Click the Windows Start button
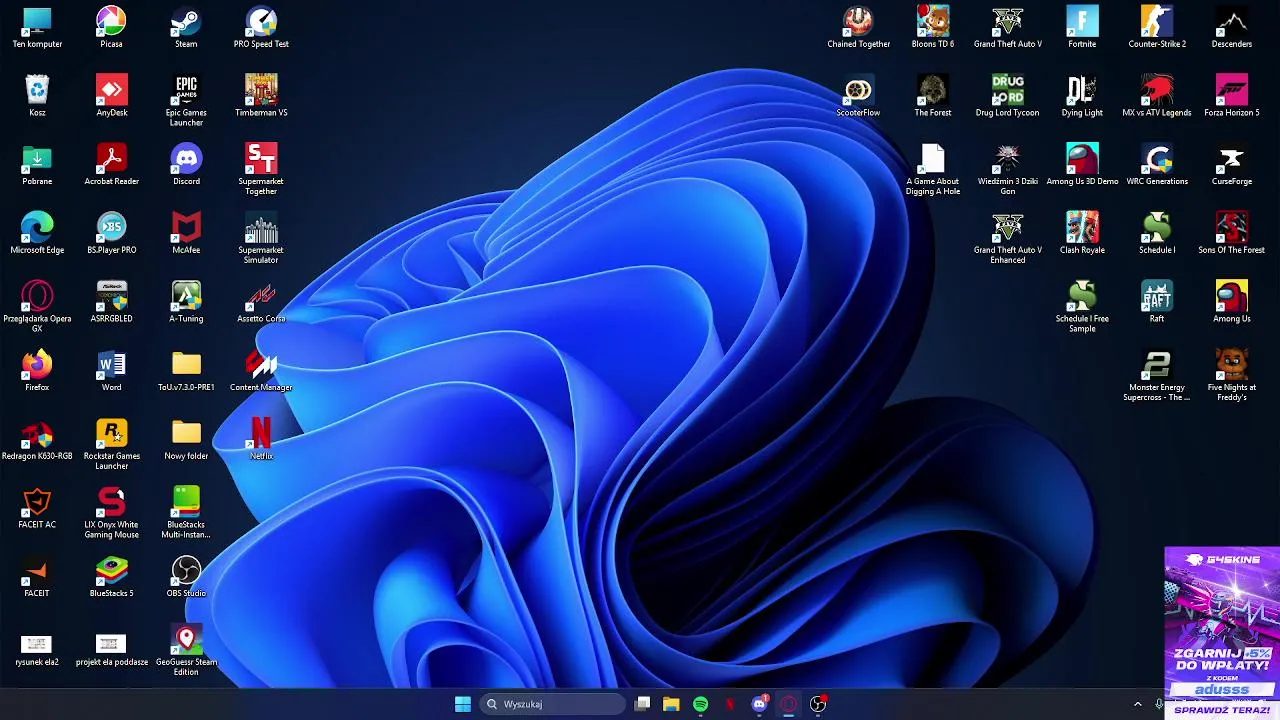This screenshot has width=1280, height=720. point(463,704)
